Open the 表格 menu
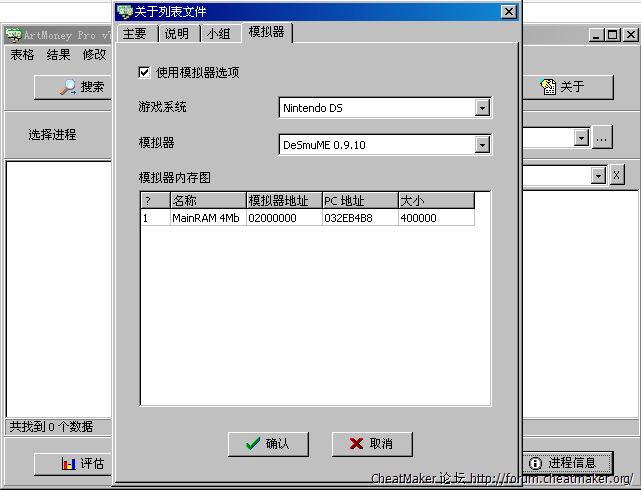 coord(22,55)
